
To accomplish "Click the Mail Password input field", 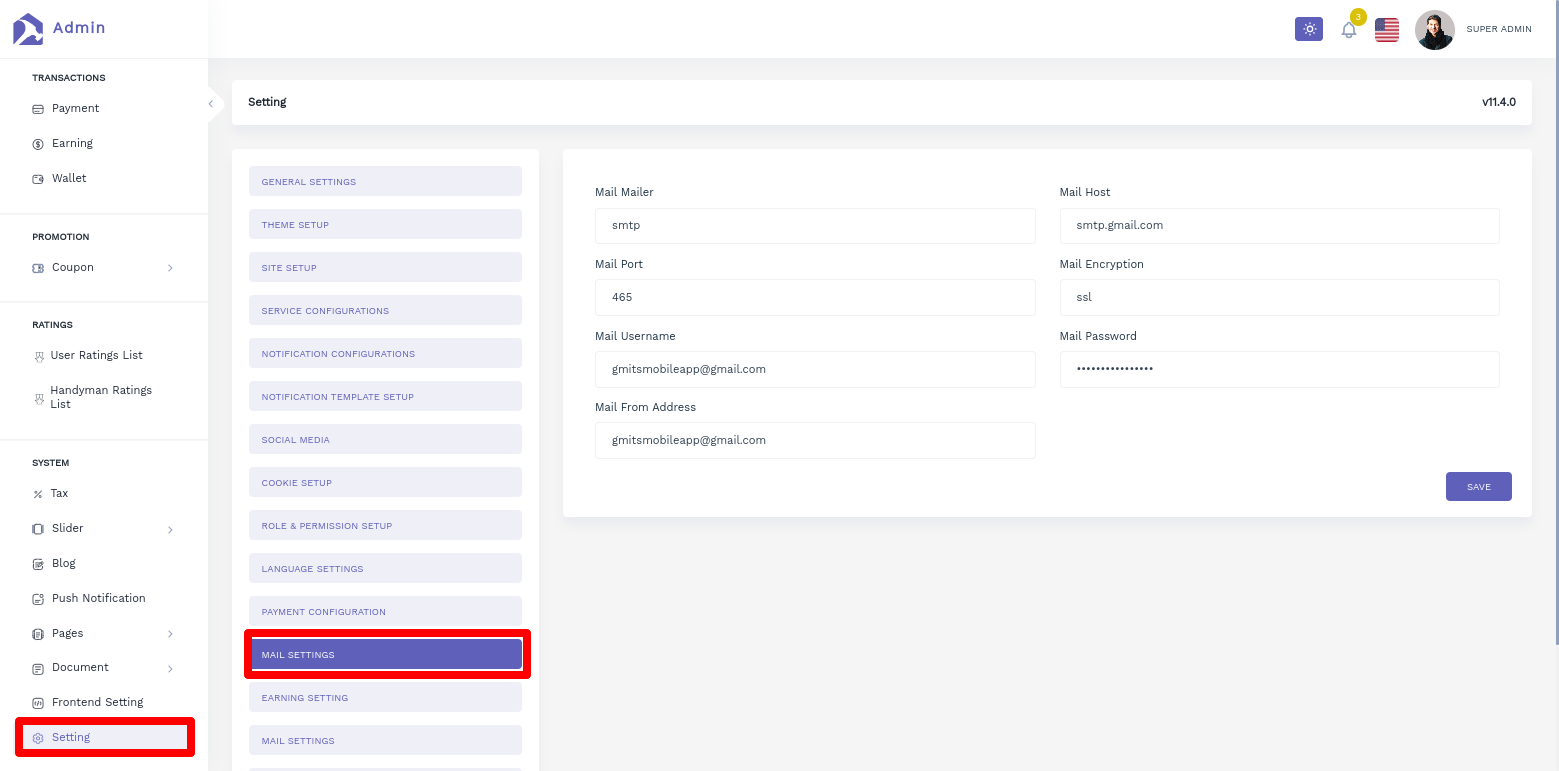I will point(1280,369).
